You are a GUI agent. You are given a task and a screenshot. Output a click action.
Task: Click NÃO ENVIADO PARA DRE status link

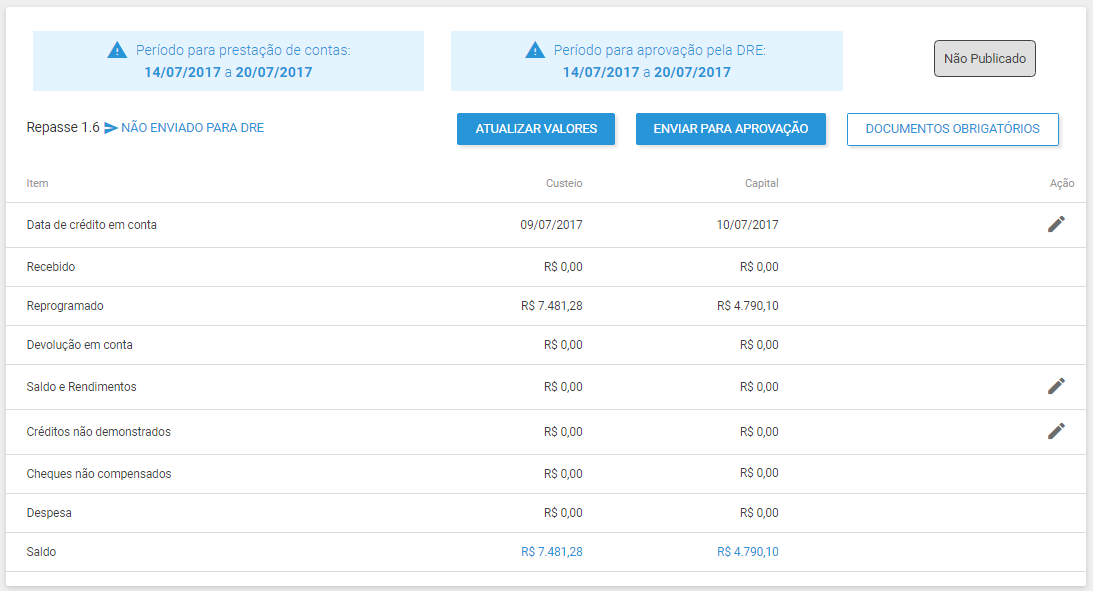193,128
